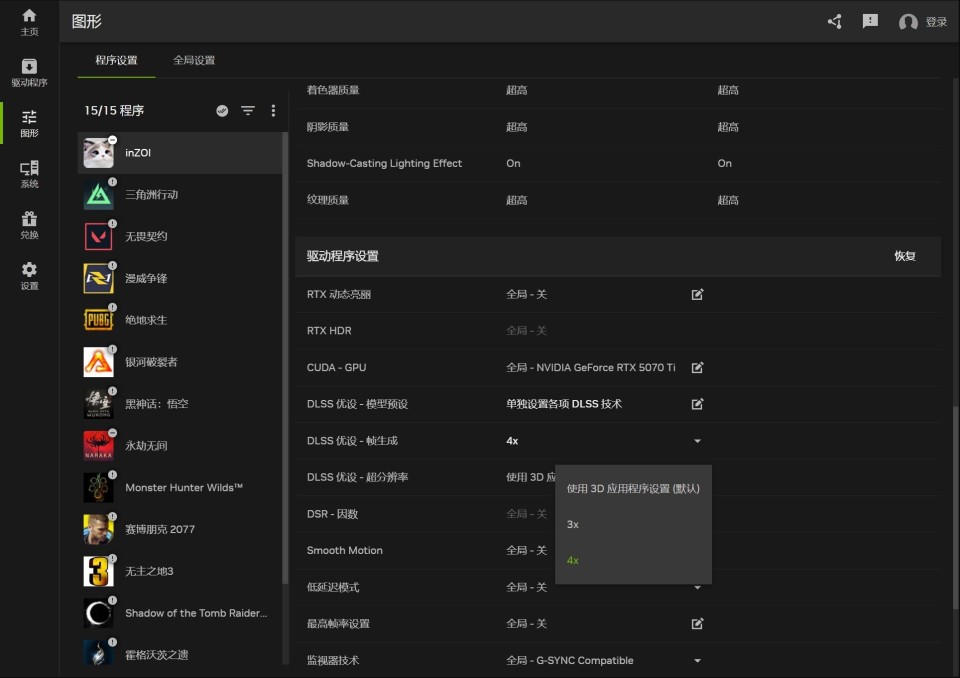Select the 无畏契约 game icon
The height and width of the screenshot is (678, 960).
99,236
